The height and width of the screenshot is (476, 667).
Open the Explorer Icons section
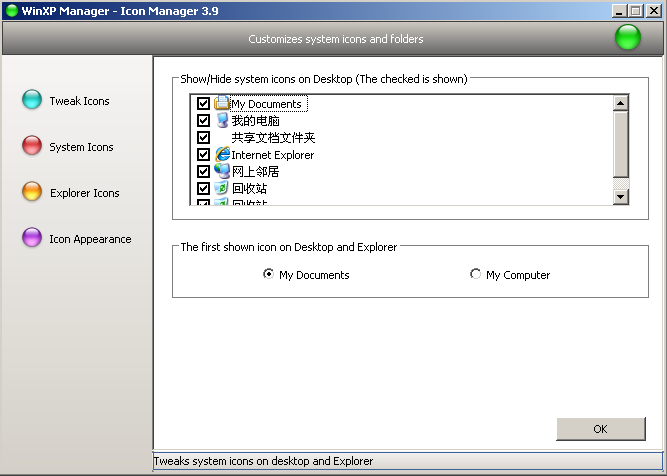pyautogui.click(x=84, y=193)
